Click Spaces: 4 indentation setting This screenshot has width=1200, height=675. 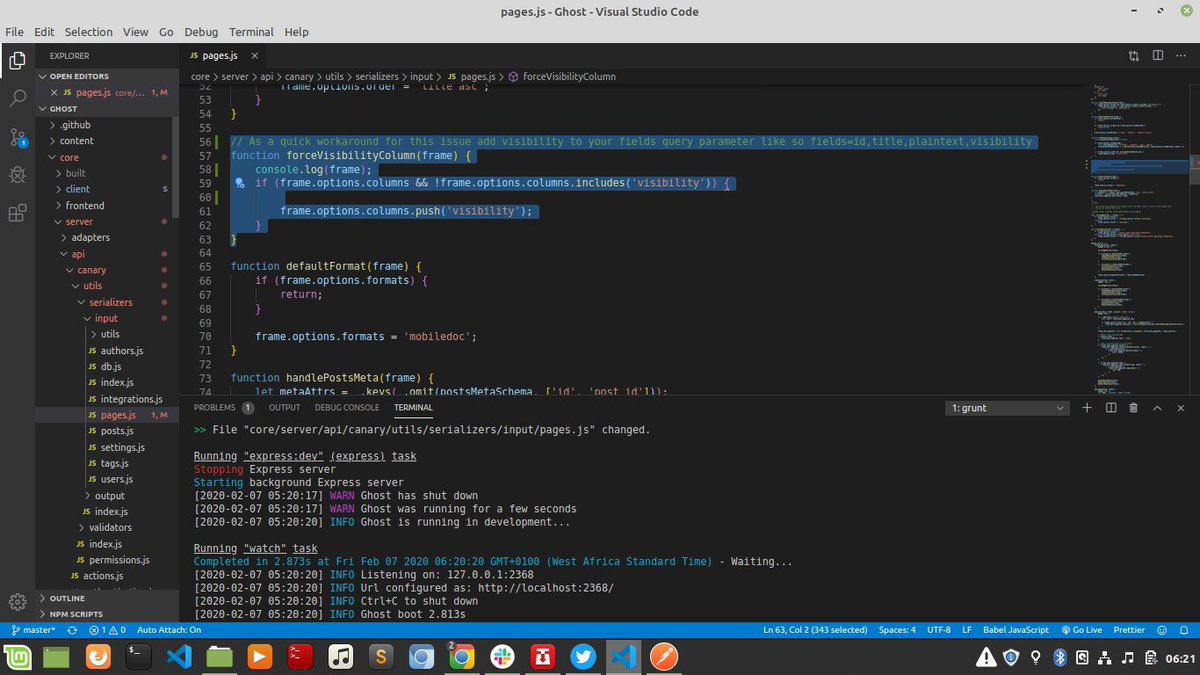pos(897,630)
